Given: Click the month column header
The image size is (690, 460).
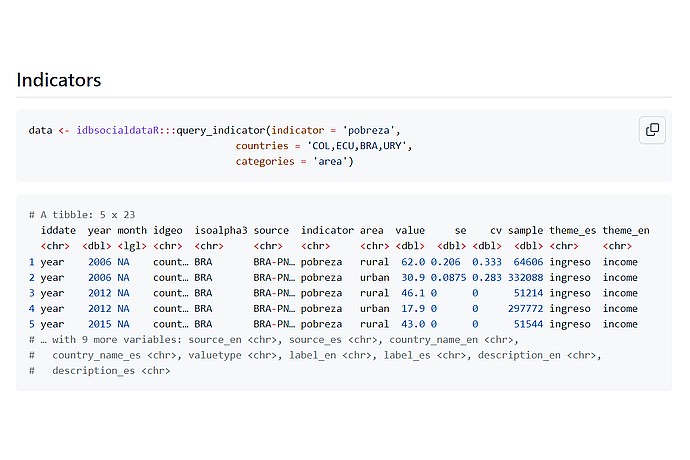Looking at the screenshot, I should tap(132, 230).
